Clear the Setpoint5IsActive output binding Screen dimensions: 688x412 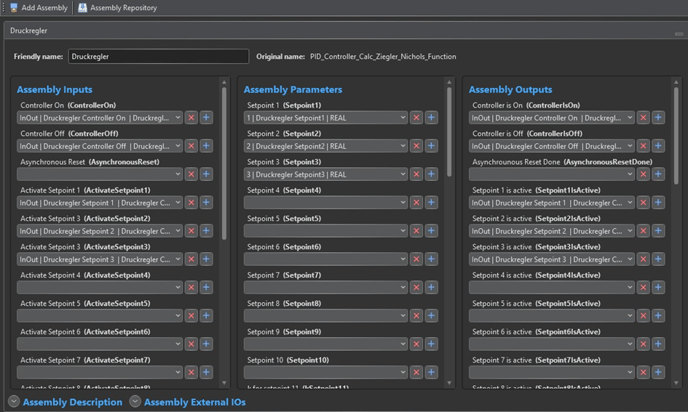click(643, 315)
